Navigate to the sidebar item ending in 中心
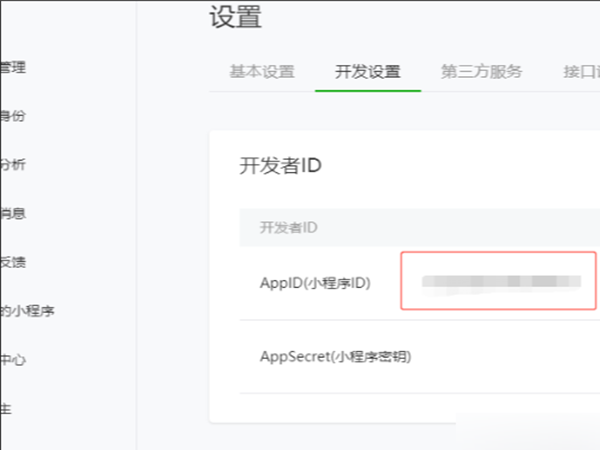Viewport: 600px width, 450px height. 13,360
